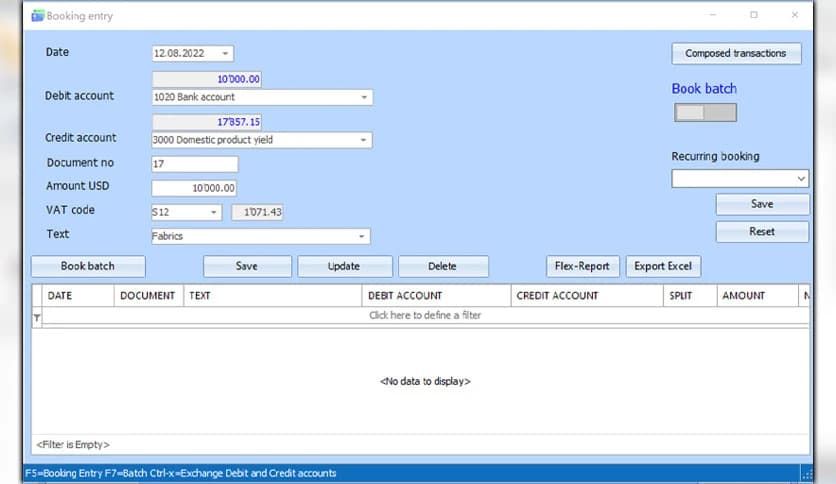Open the VAT code dropdown

click(213, 212)
